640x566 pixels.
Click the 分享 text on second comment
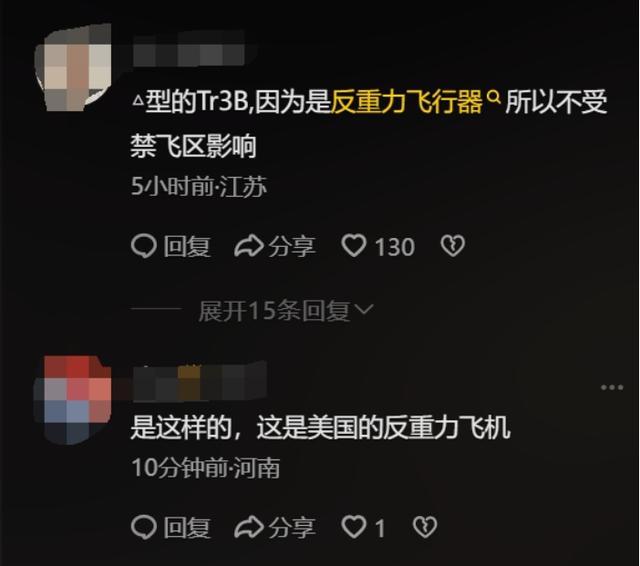point(292,528)
